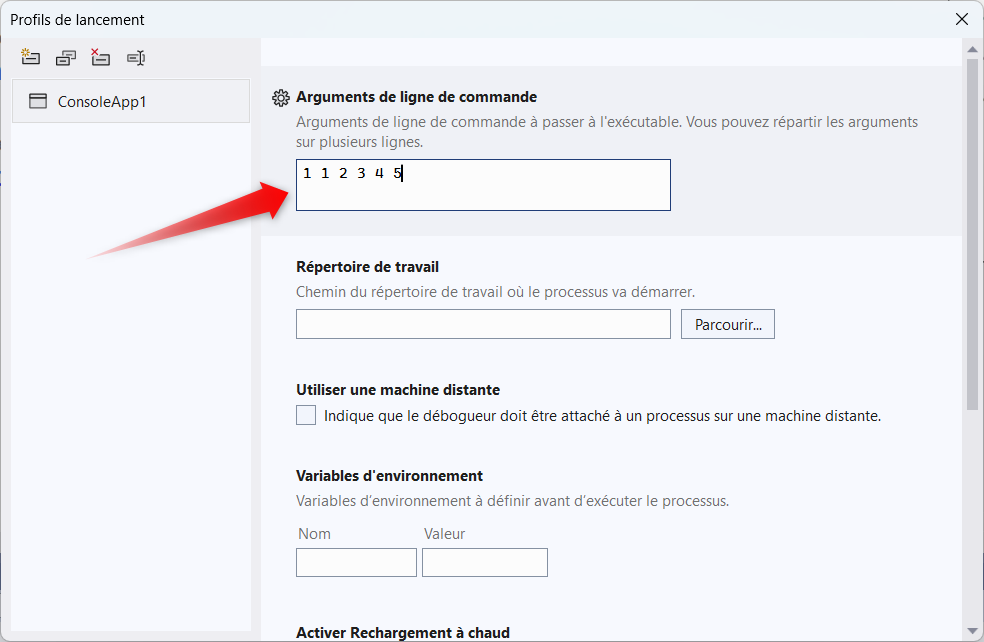Click the environment variable Valeur field

coord(485,562)
